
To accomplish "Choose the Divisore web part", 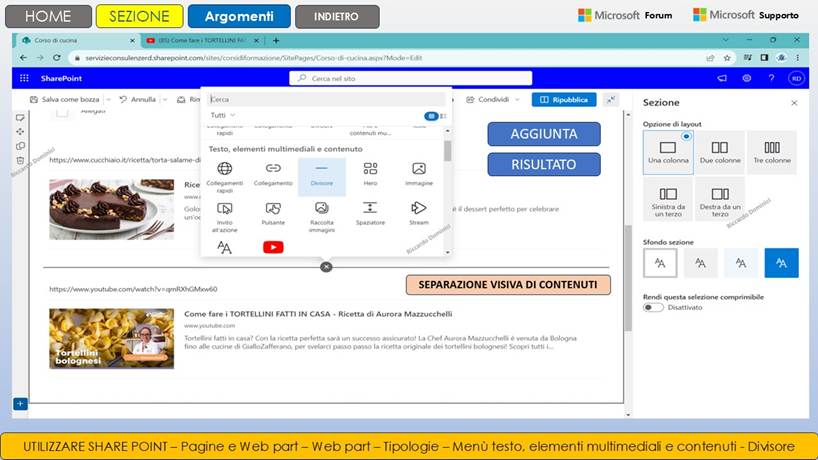I will 321,177.
